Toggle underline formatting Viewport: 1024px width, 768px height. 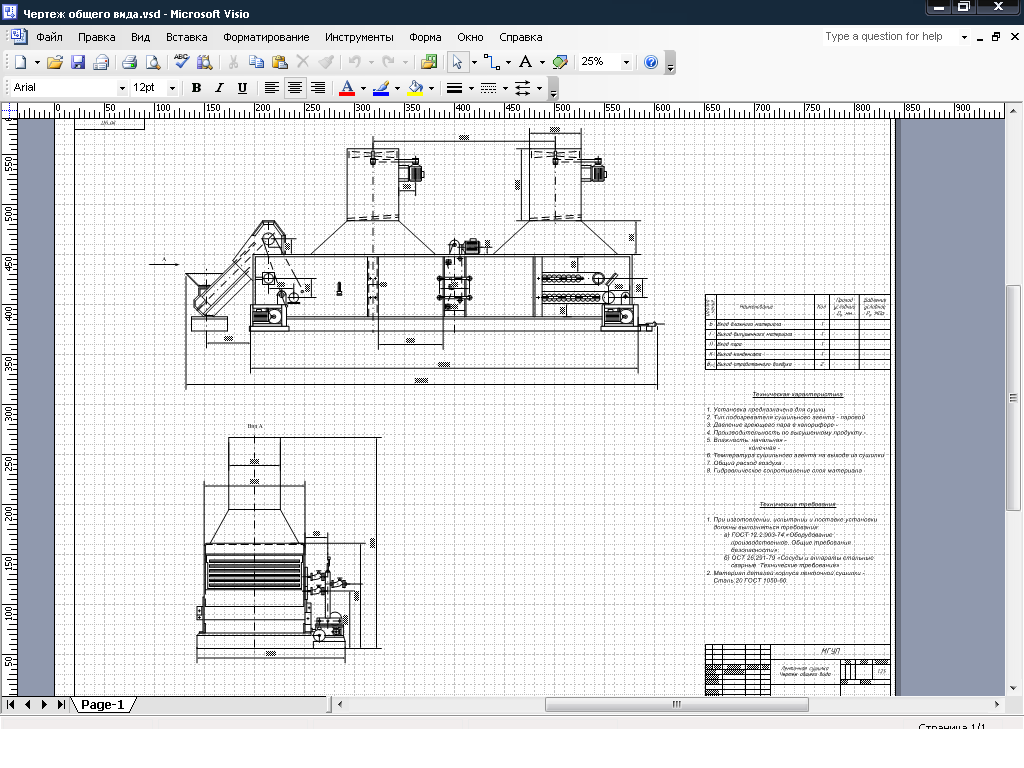[242, 88]
